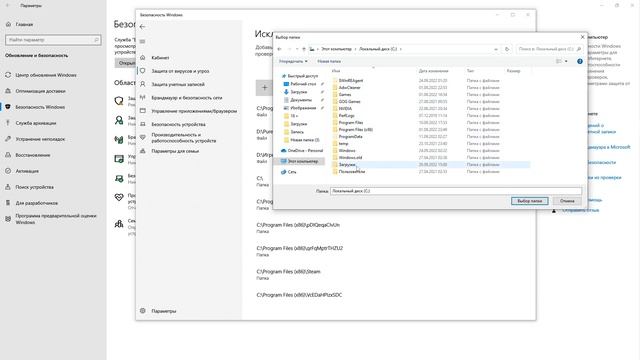Click the Локальный диск (C:) breadcrumb
Screen dimensions: 640x360
(378, 49)
